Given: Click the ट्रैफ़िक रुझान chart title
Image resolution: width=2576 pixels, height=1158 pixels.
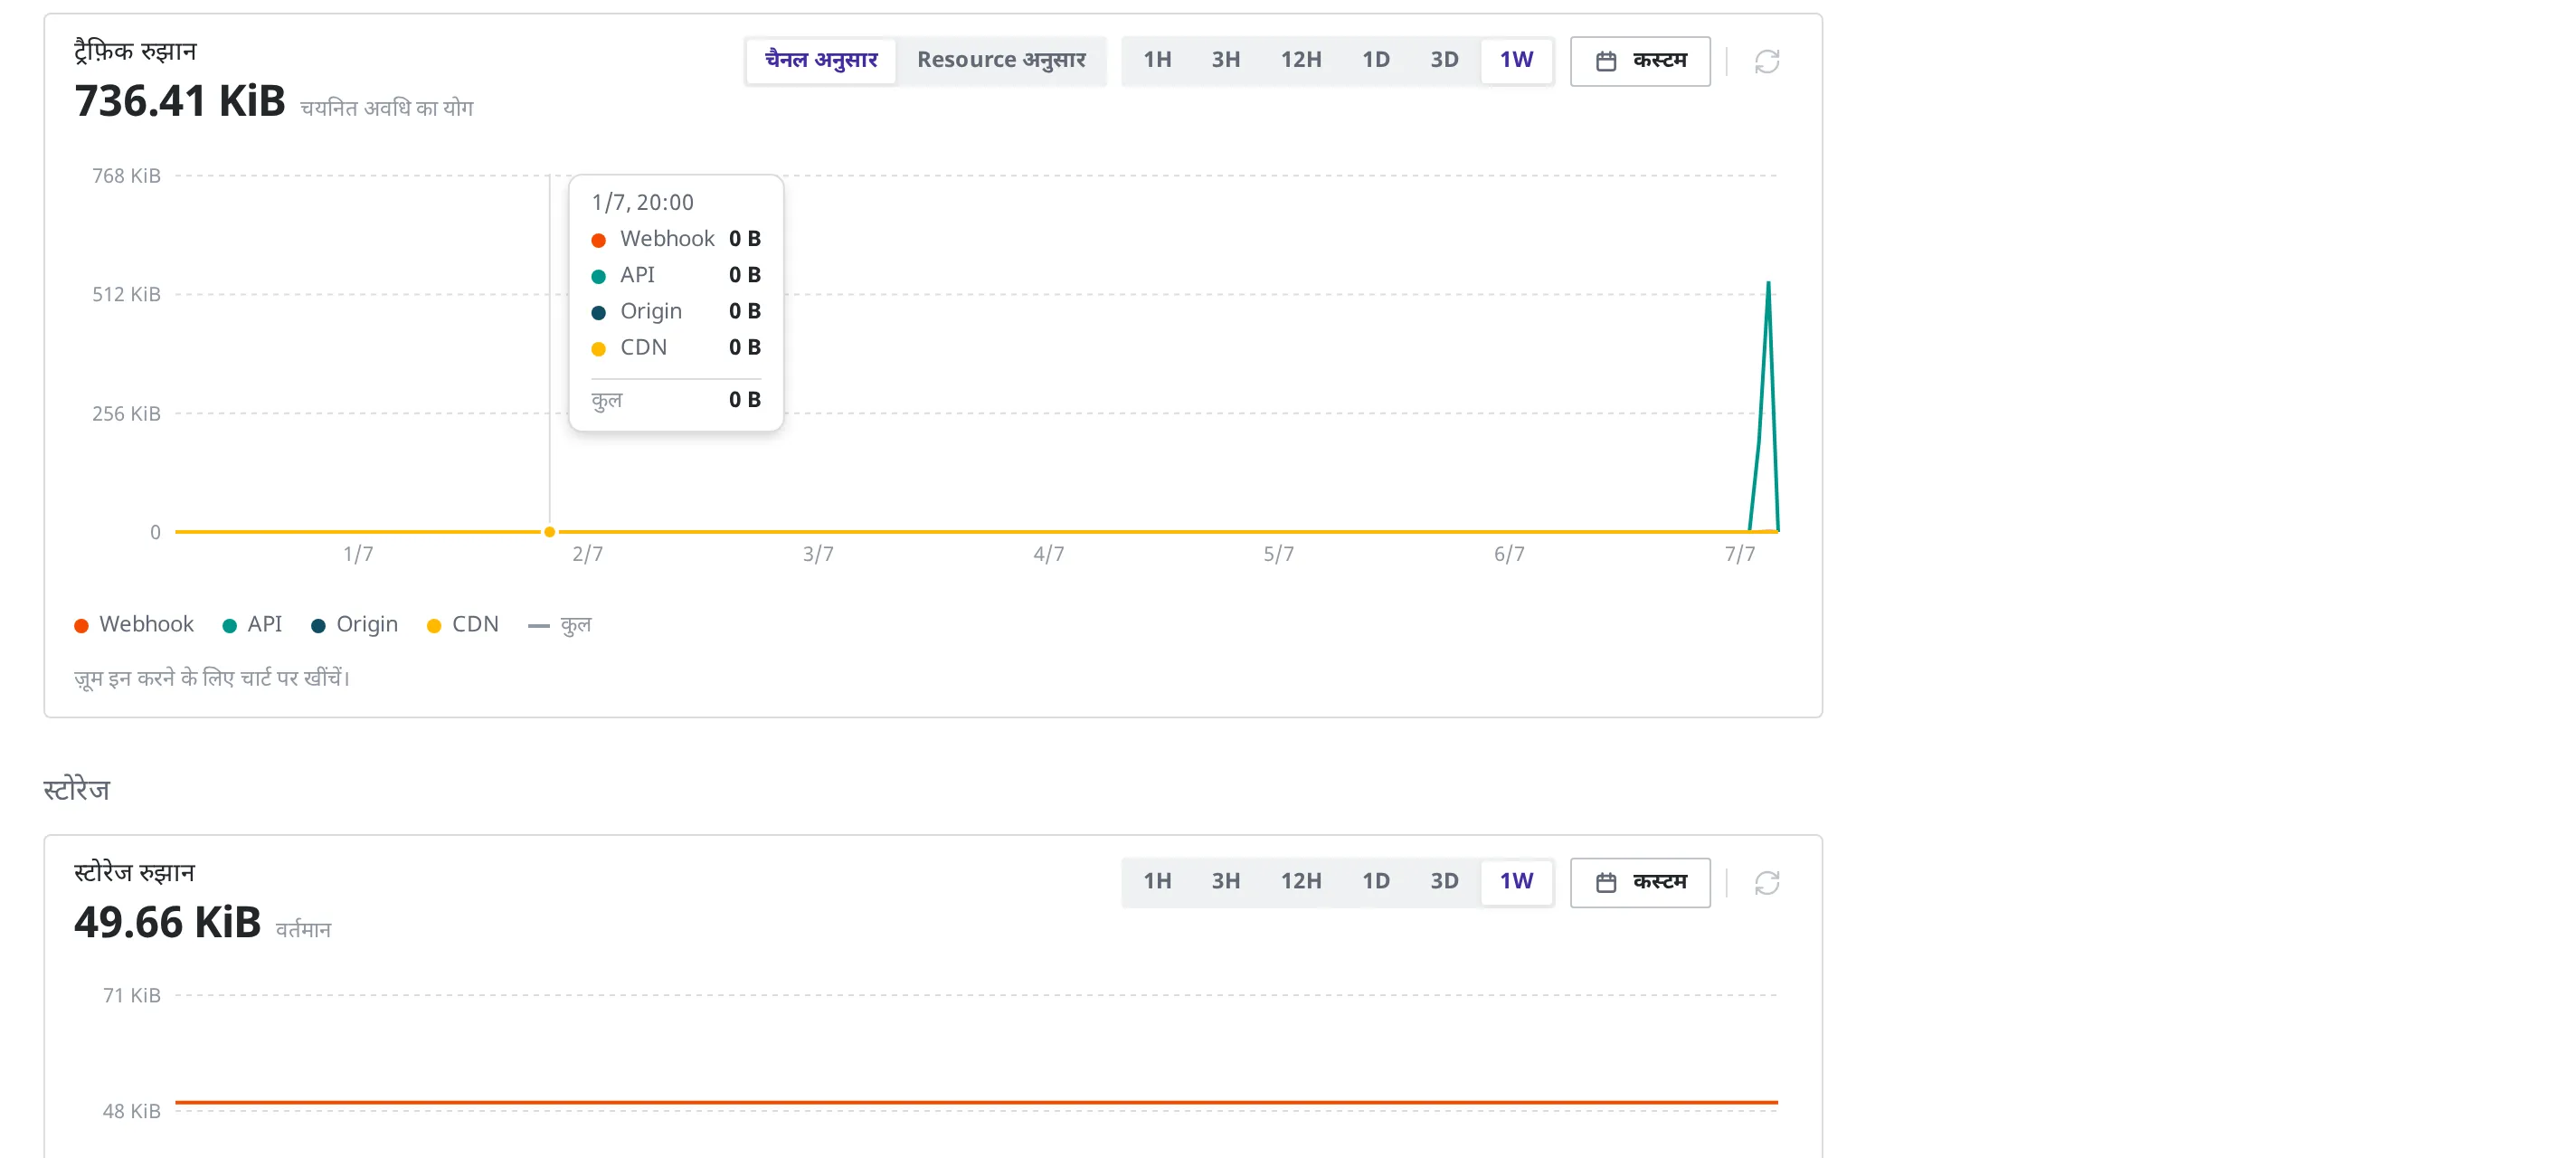Looking at the screenshot, I should [x=135, y=50].
